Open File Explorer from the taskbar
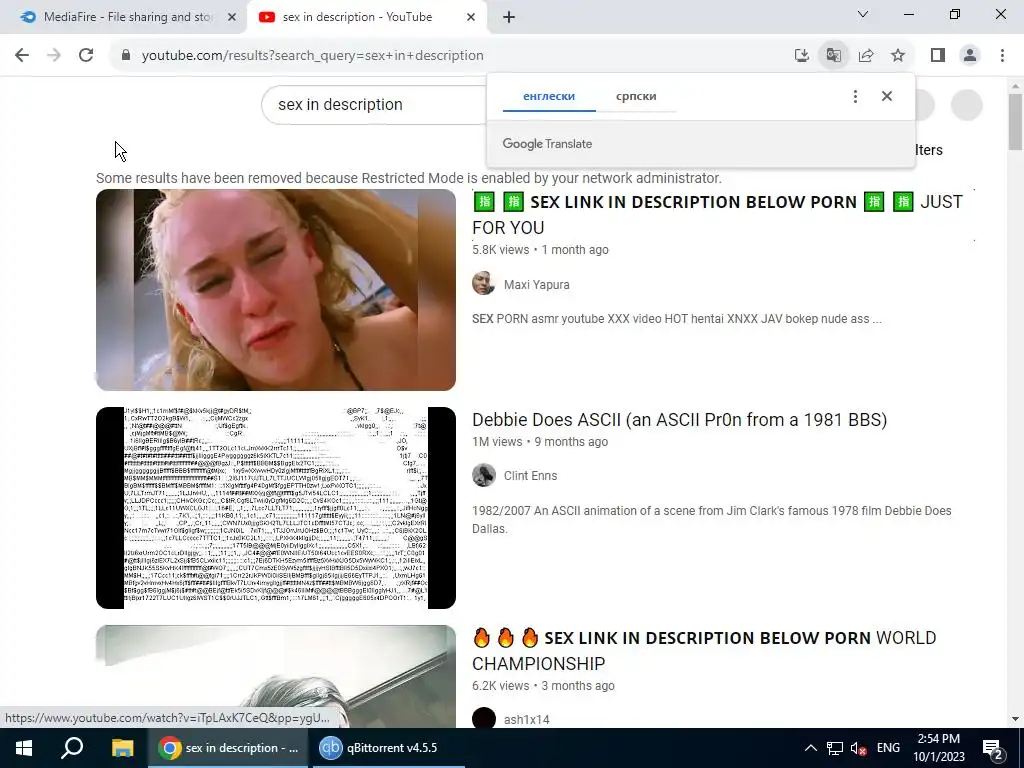Image resolution: width=1024 pixels, height=768 pixels. coord(122,748)
